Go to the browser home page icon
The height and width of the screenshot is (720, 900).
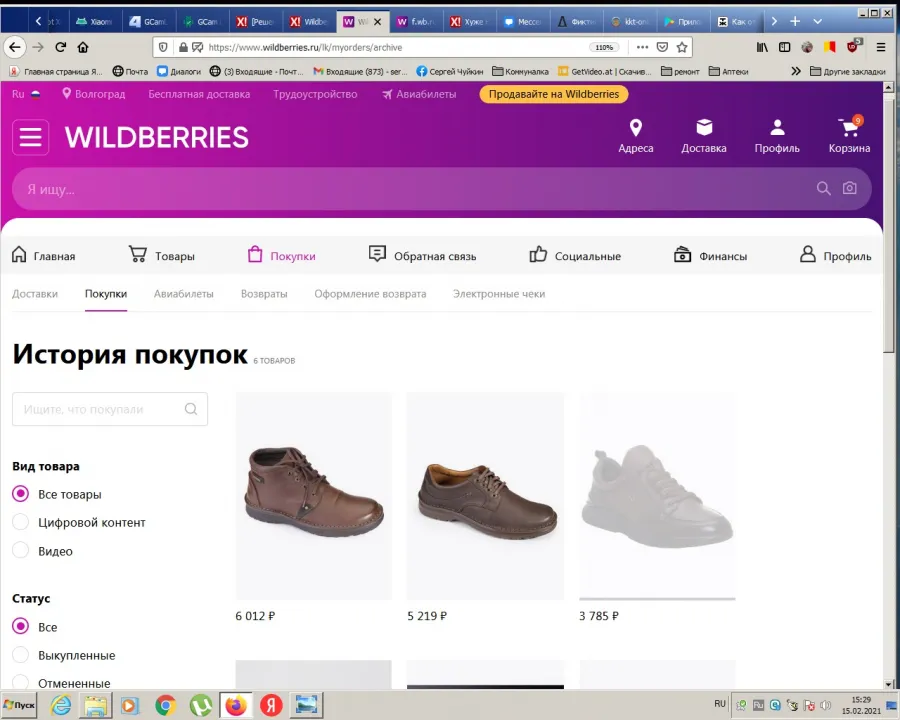[x=83, y=47]
